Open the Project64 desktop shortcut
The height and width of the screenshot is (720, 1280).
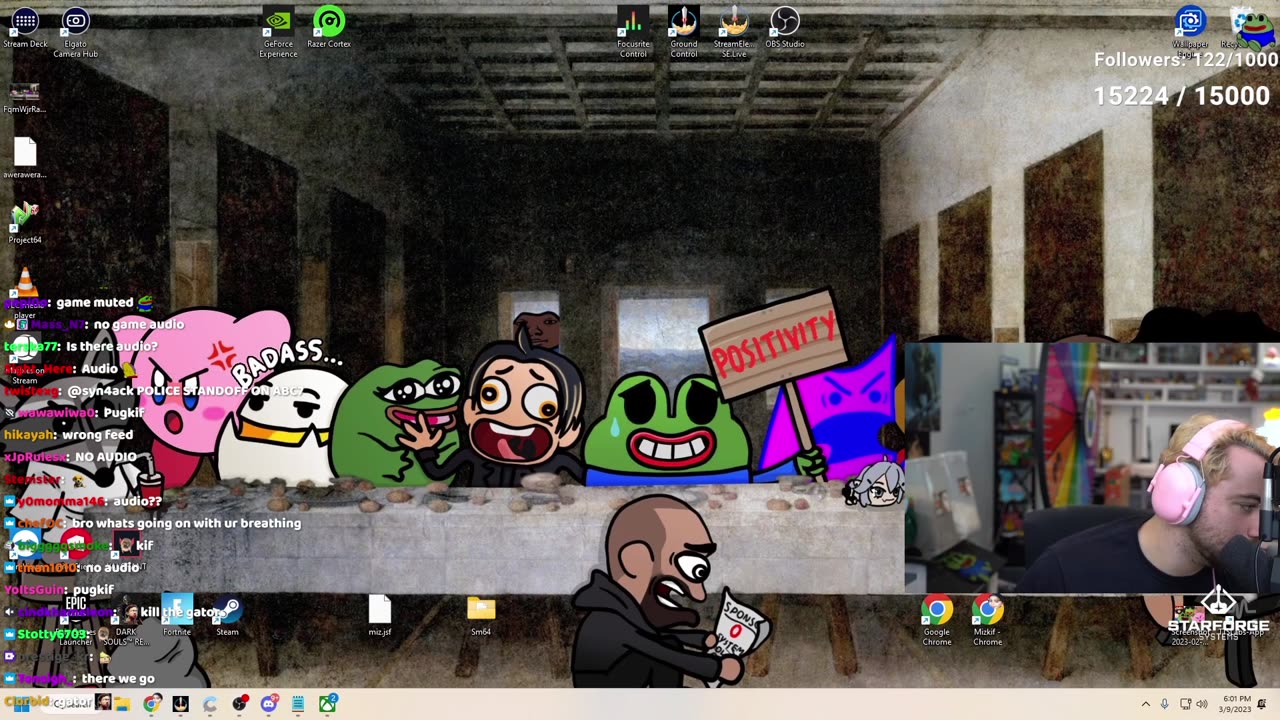click(x=25, y=223)
